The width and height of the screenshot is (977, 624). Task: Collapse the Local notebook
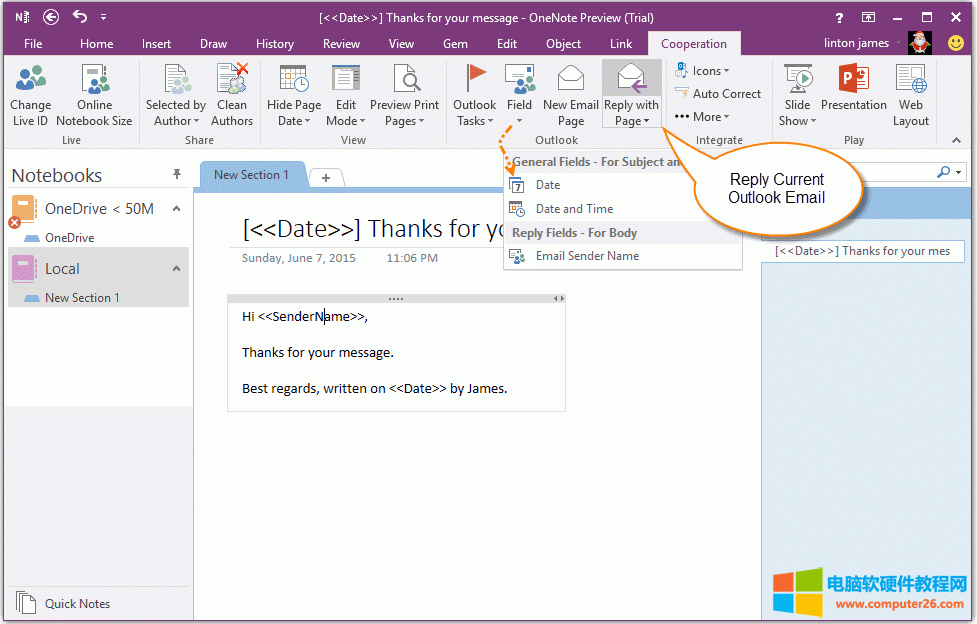pyautogui.click(x=176, y=268)
